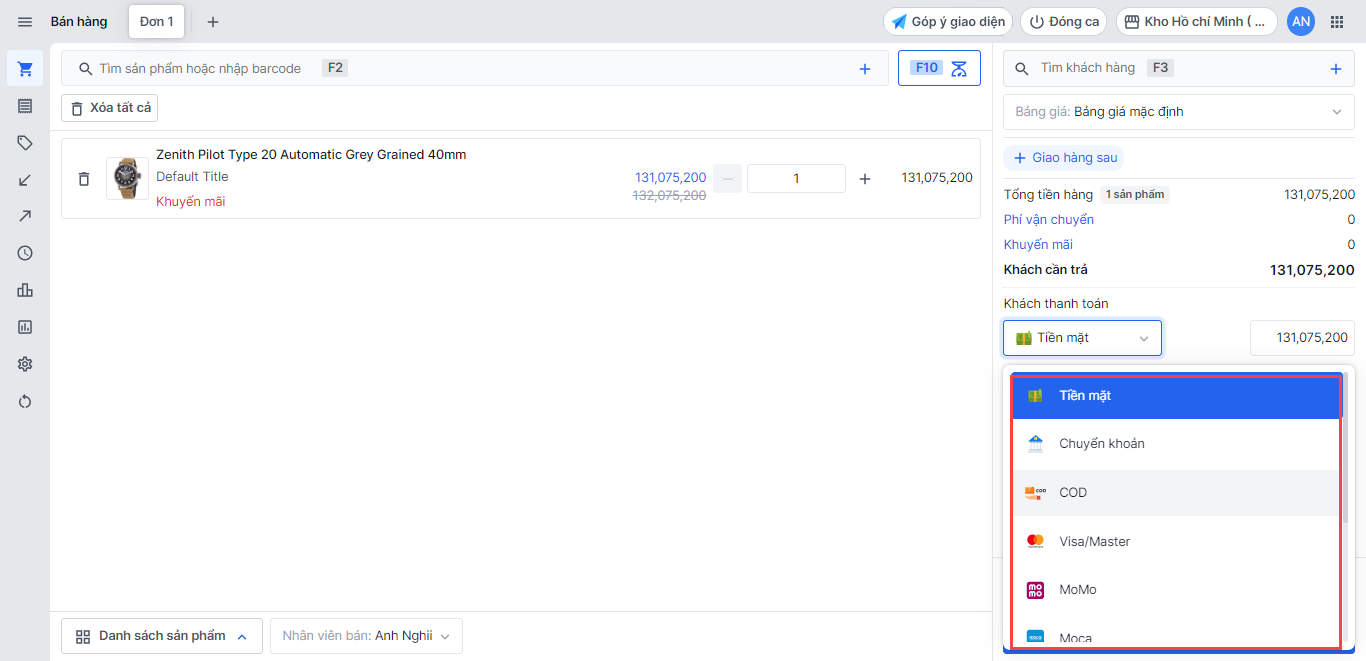Screen dimensions: 1366x661
Task: Collapse the Tiền mặt payment dropdown
Action: click(x=1082, y=338)
